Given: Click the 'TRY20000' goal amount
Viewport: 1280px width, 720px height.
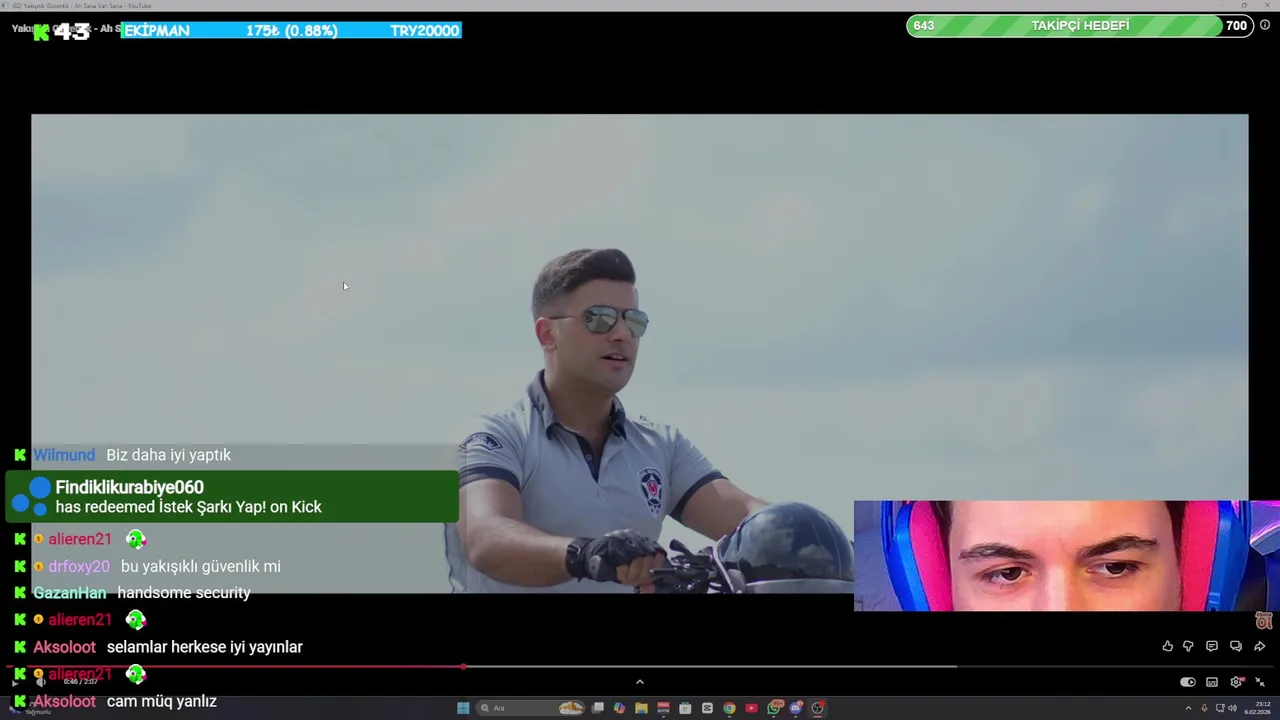Looking at the screenshot, I should pos(425,30).
